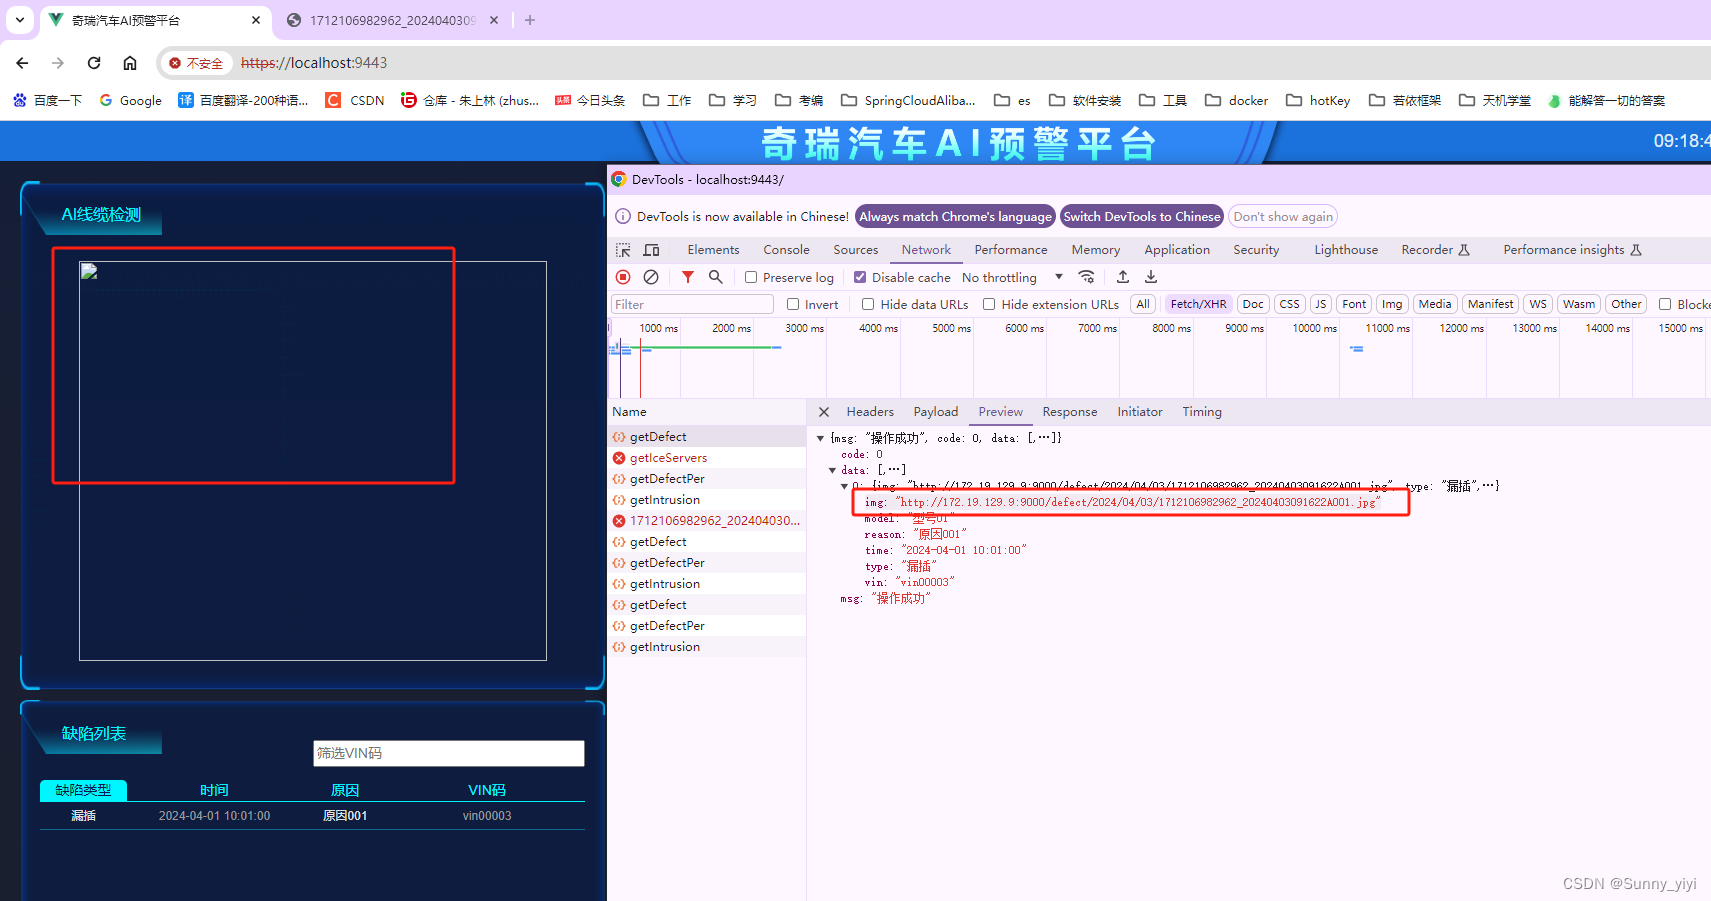Click Don't show again button

(x=1283, y=216)
